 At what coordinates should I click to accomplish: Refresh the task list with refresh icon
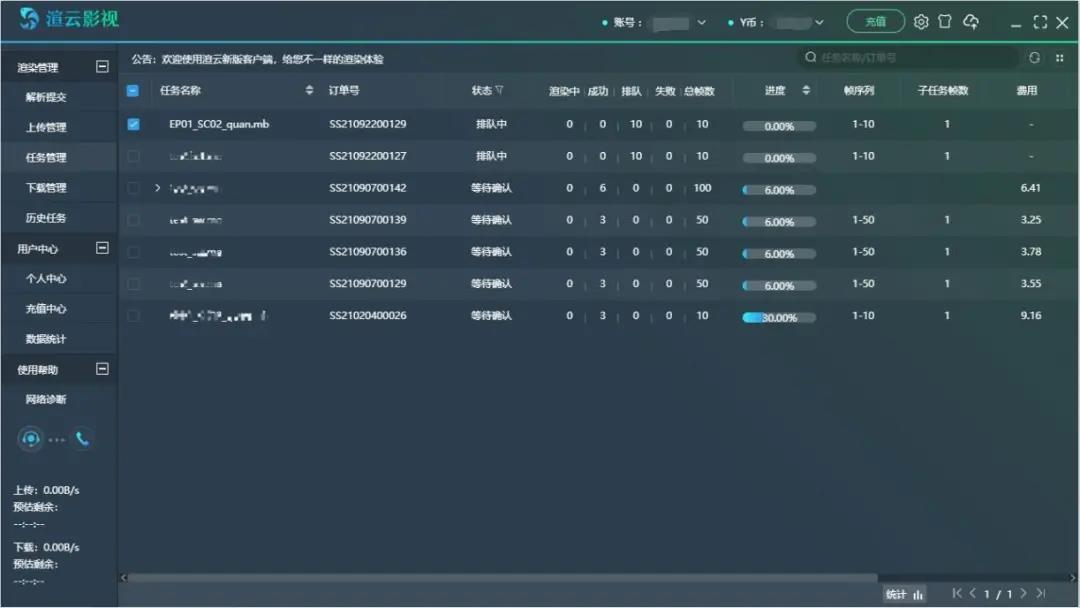1034,58
